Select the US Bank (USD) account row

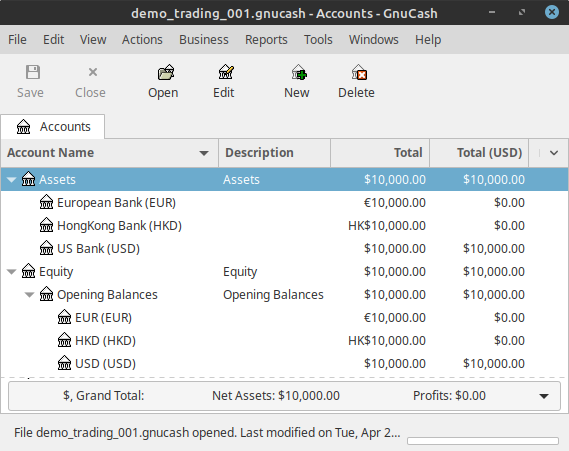284,249
